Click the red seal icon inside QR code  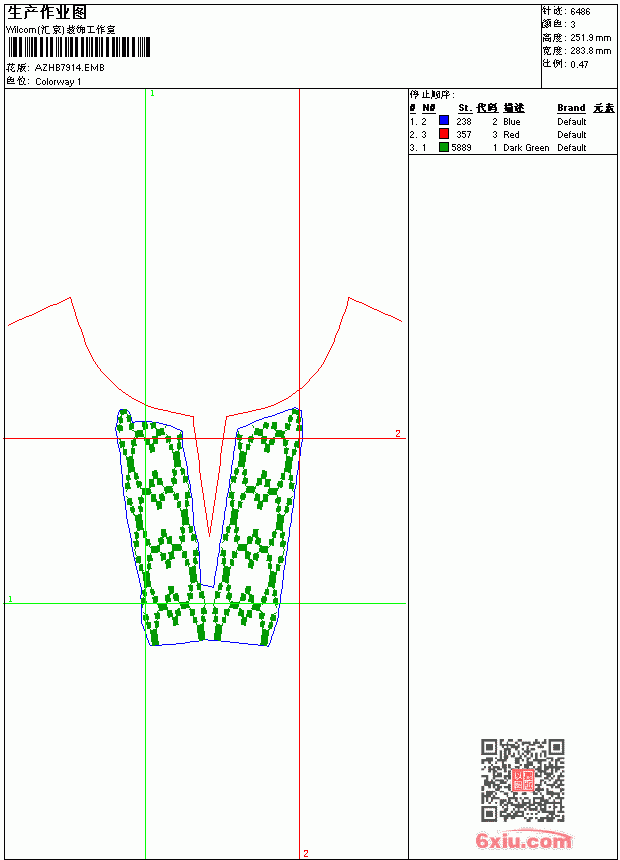click(x=523, y=780)
